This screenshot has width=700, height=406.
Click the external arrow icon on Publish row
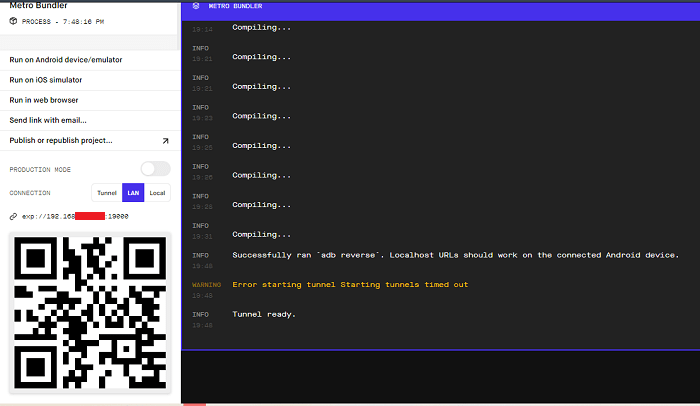[165, 141]
